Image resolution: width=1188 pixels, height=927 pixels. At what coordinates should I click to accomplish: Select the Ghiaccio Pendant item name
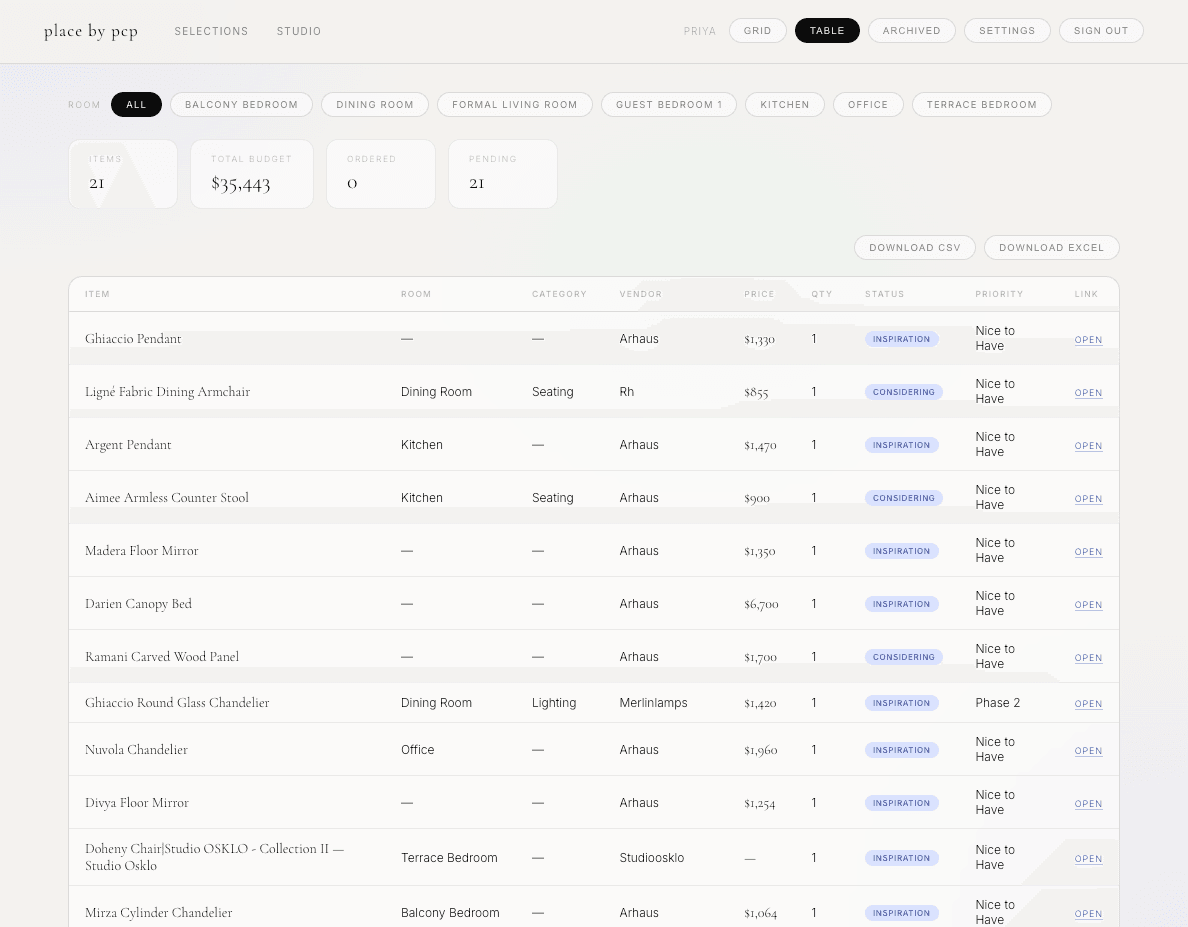click(x=133, y=339)
